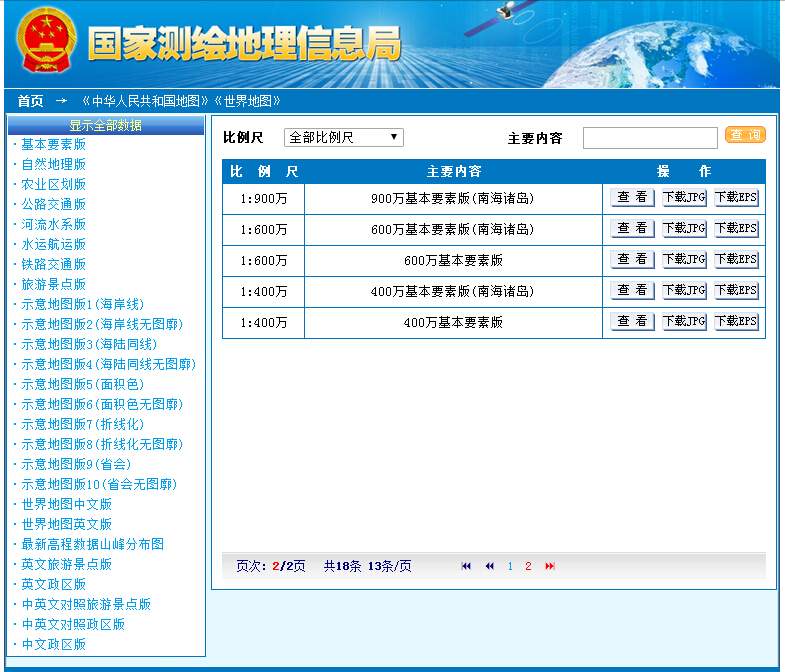Download JPG of 400万基本要素版
The width and height of the screenshot is (785, 672).
[684, 321]
